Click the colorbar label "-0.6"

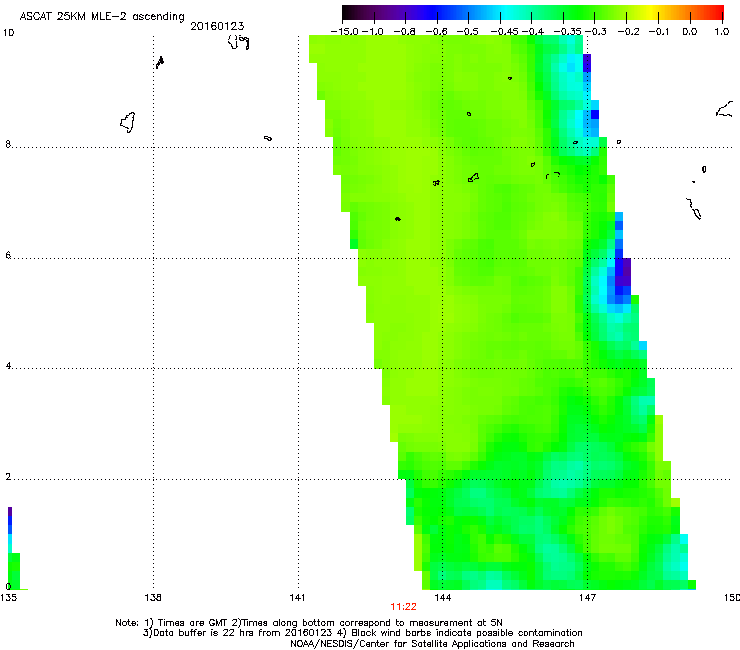(437, 32)
